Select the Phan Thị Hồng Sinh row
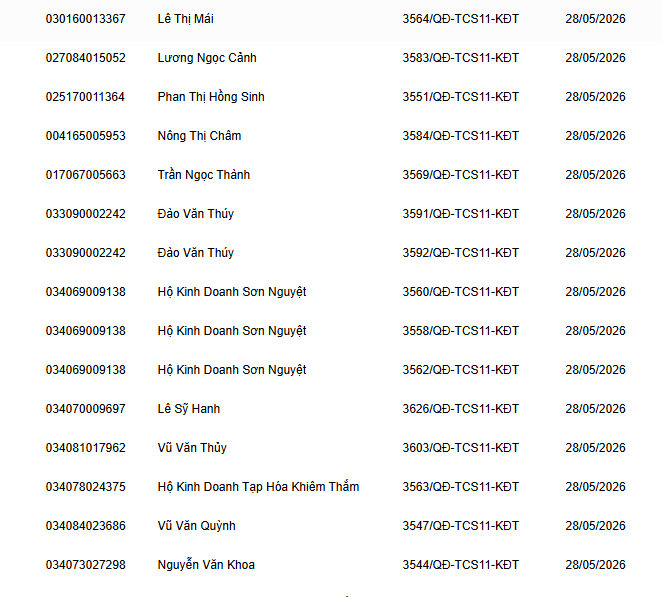 coord(332,97)
